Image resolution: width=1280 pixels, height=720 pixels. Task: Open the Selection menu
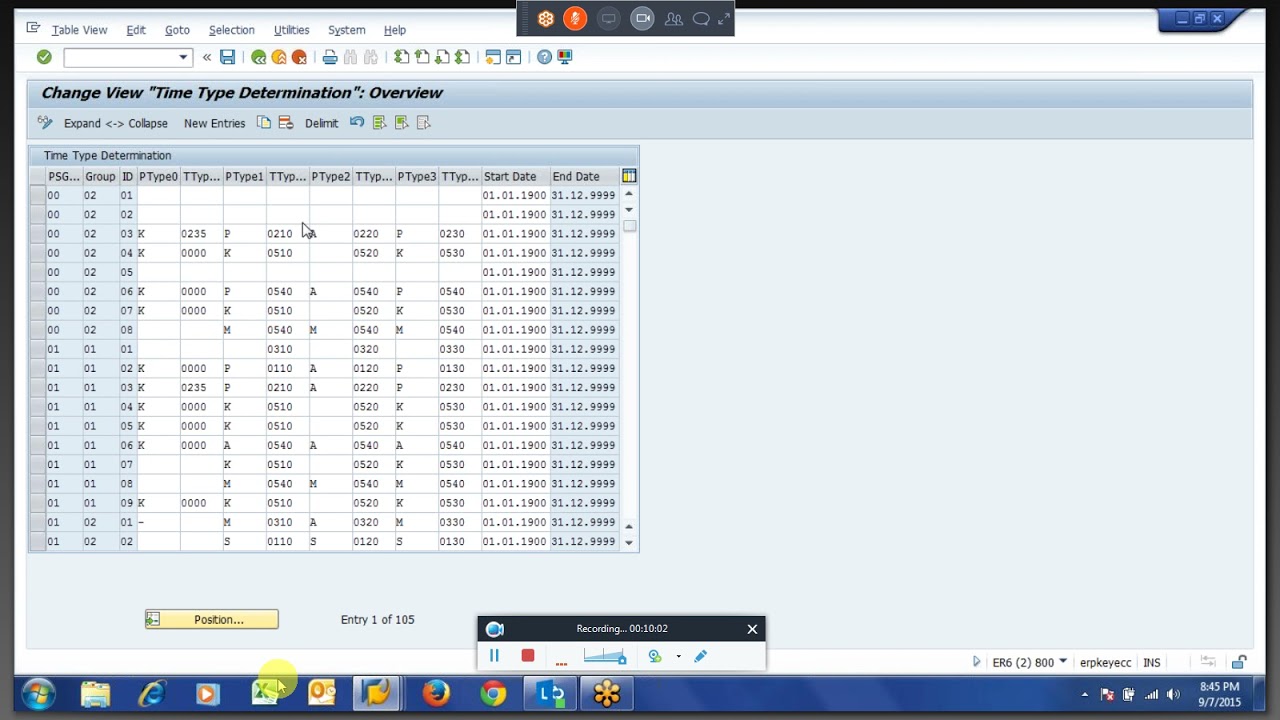pyautogui.click(x=231, y=30)
